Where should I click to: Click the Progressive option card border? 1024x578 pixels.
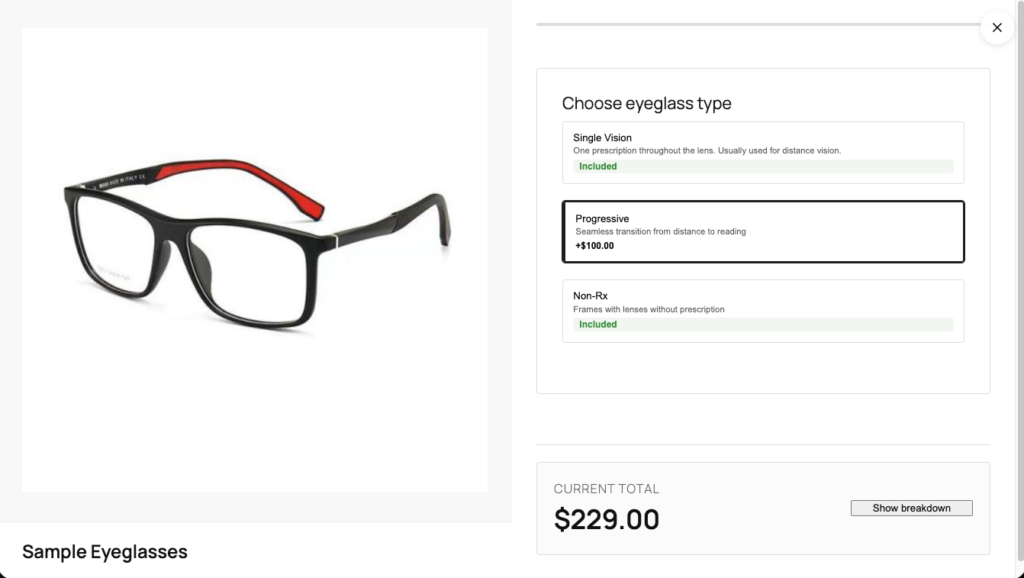click(x=763, y=203)
